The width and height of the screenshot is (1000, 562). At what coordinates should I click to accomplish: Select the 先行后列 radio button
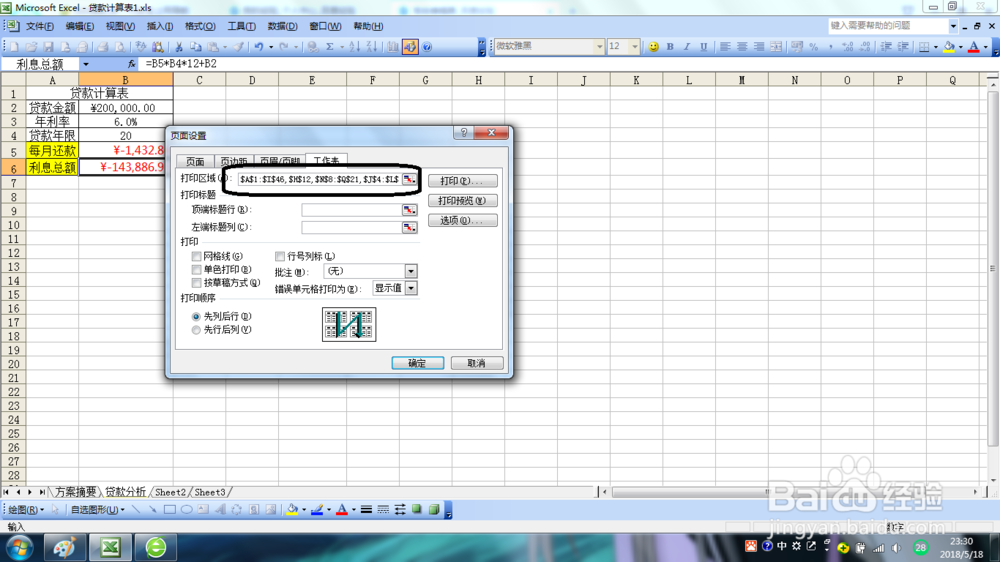(x=196, y=330)
